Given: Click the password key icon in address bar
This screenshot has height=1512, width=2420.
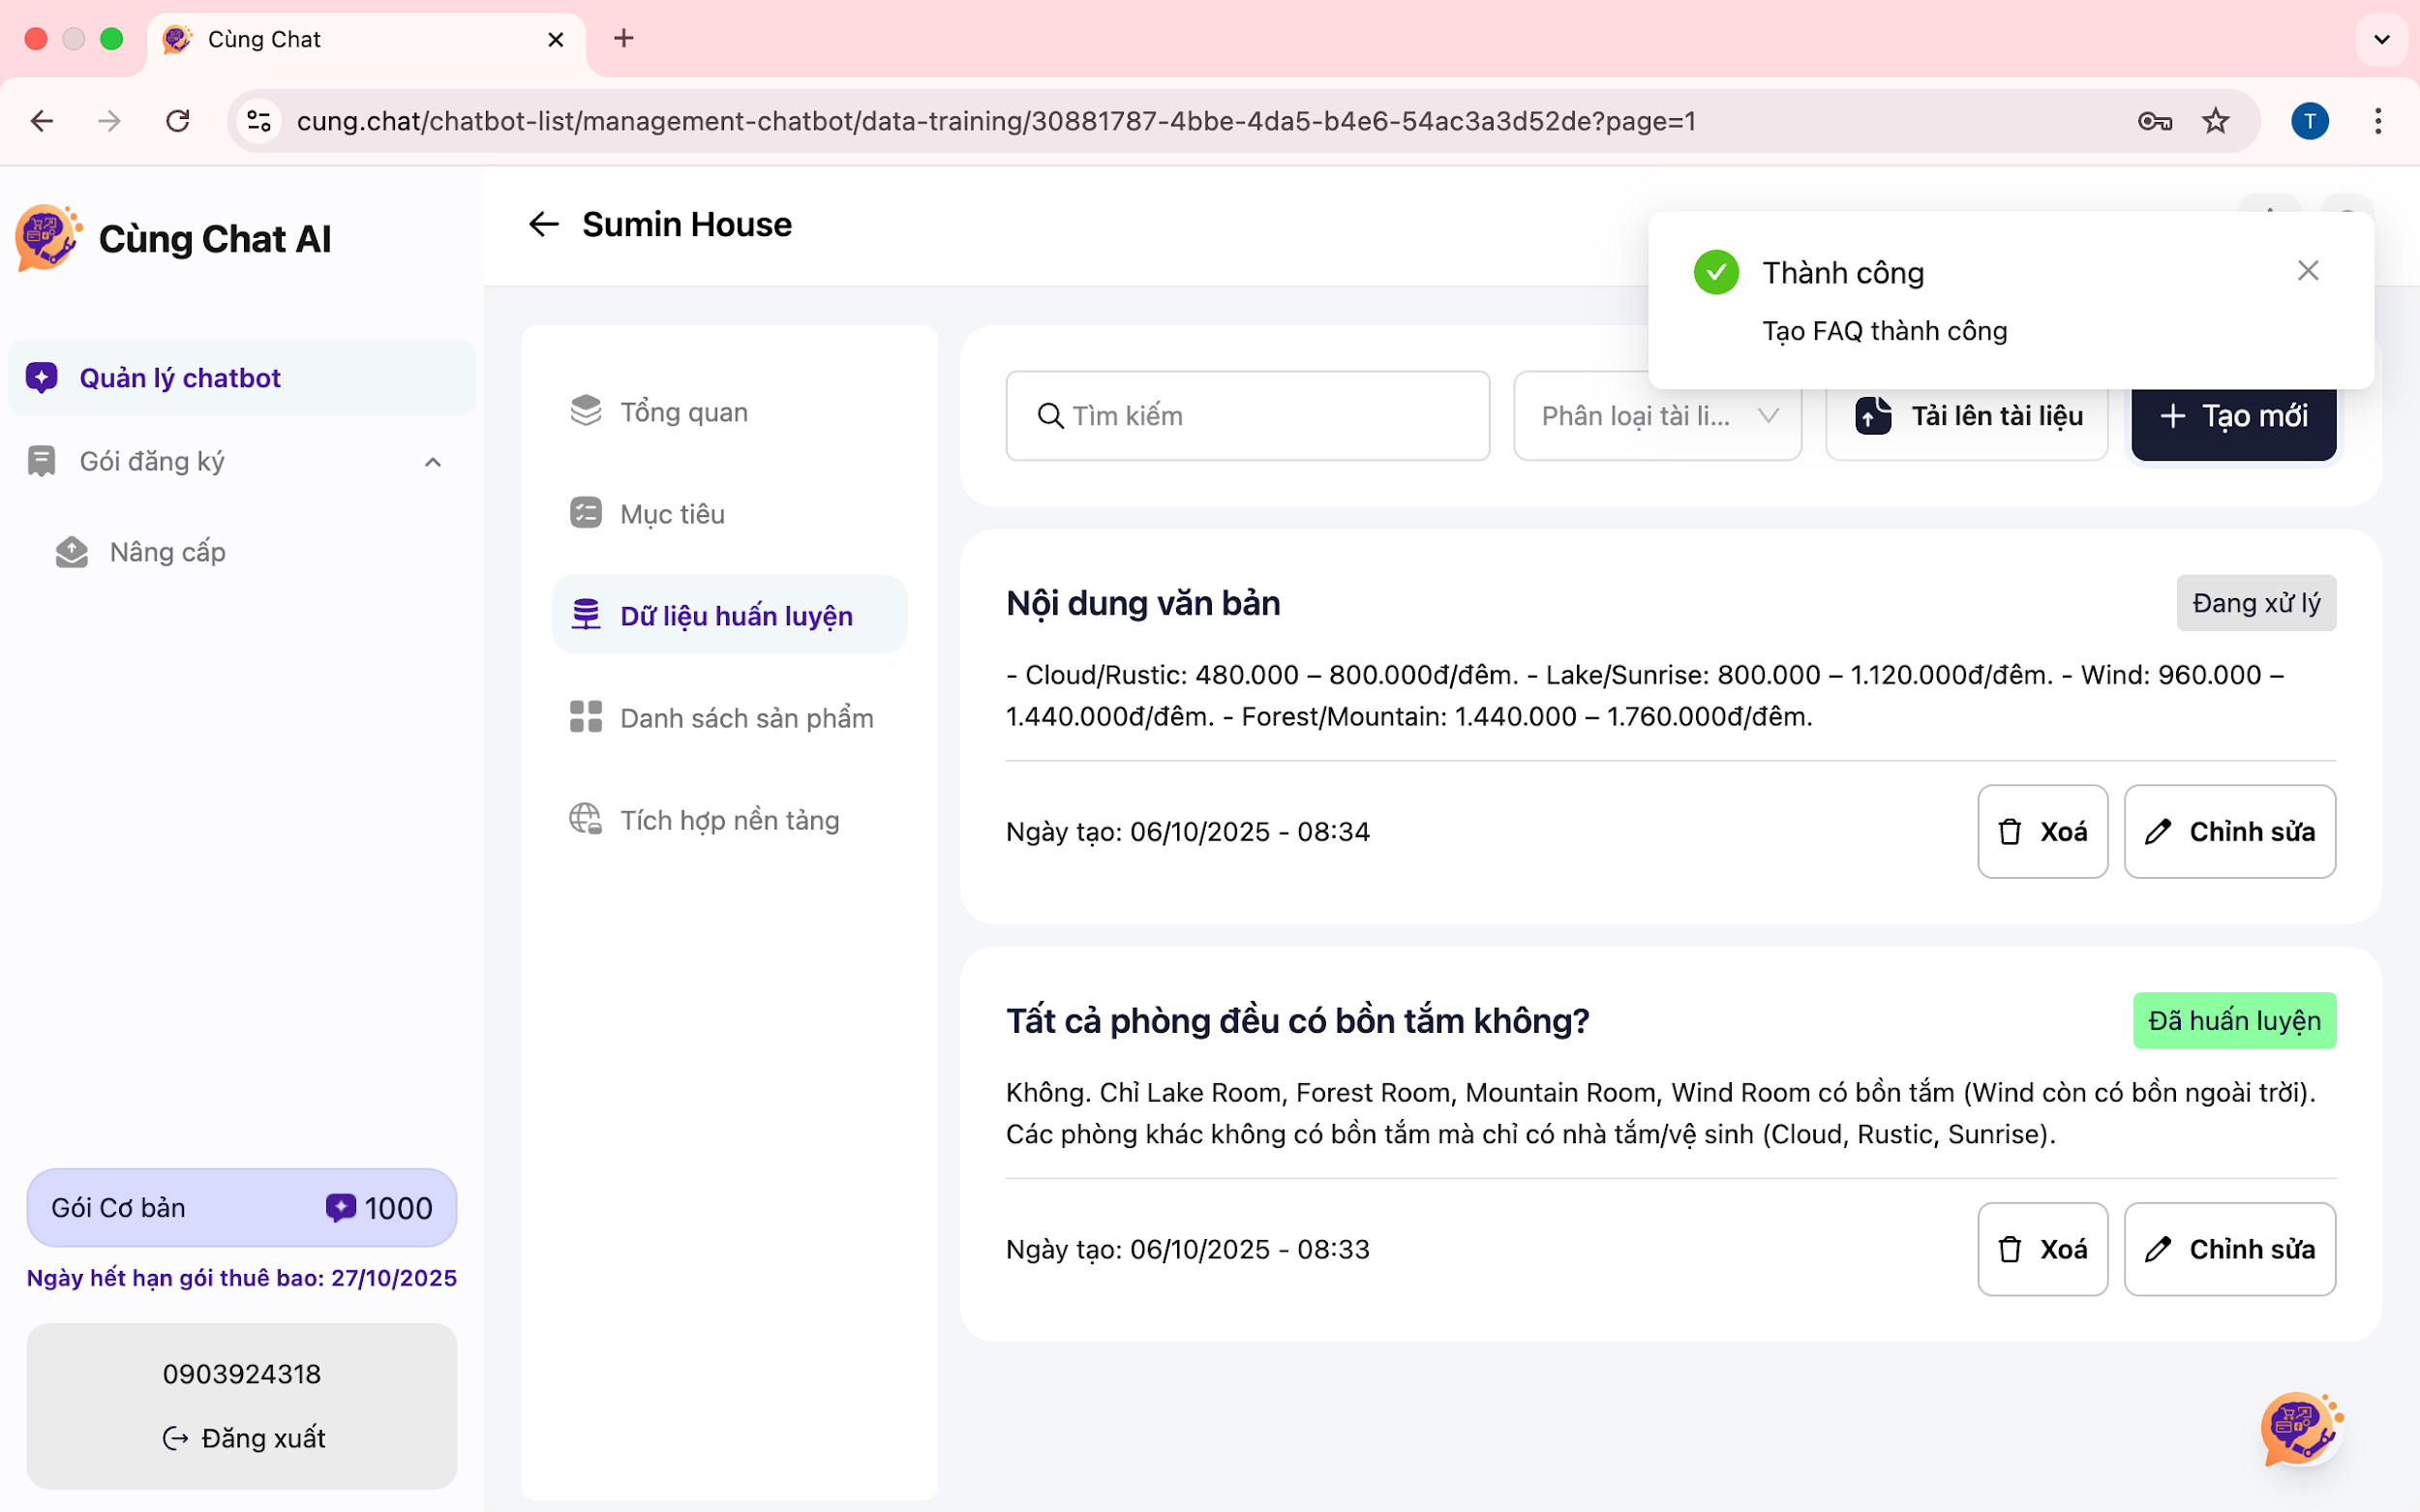Looking at the screenshot, I should coord(2154,121).
